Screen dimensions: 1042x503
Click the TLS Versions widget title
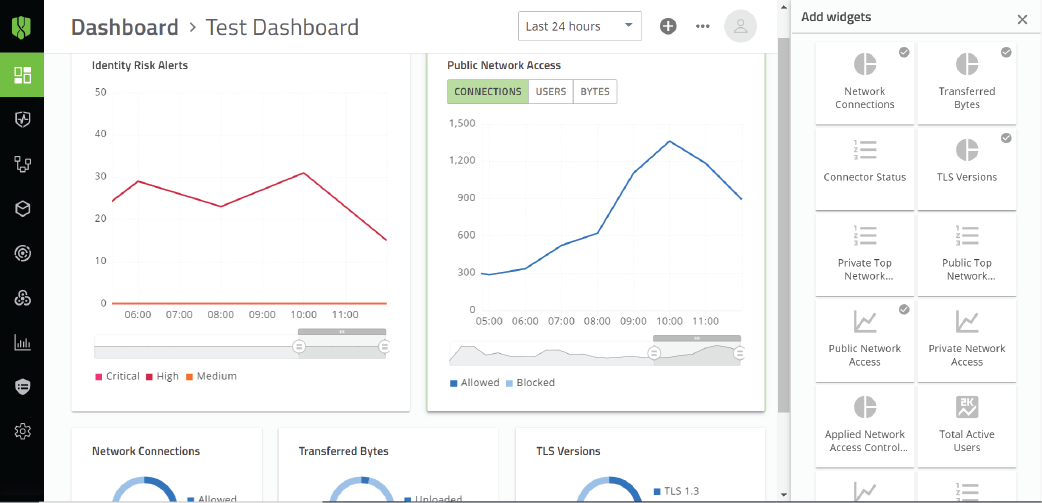tap(568, 451)
